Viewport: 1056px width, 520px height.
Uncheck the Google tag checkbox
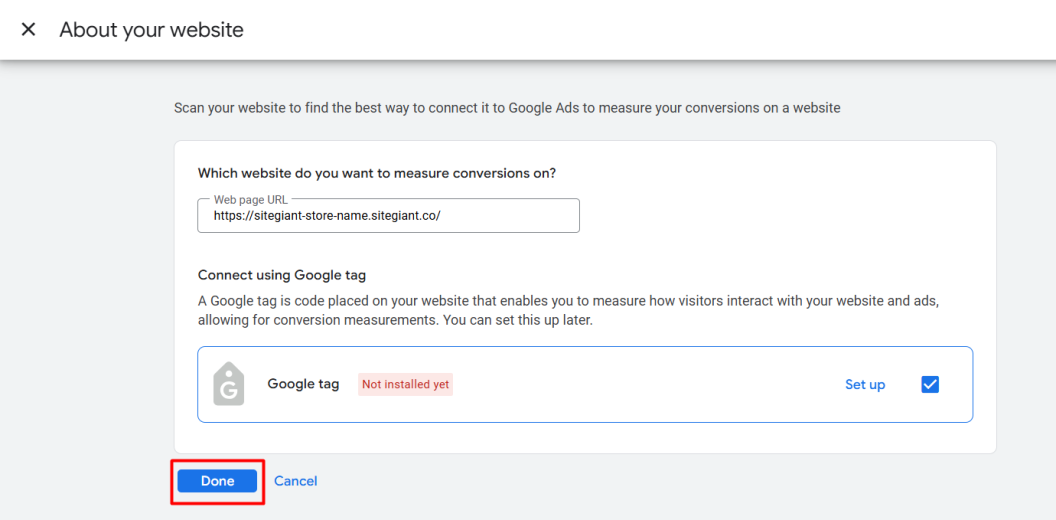(x=930, y=384)
